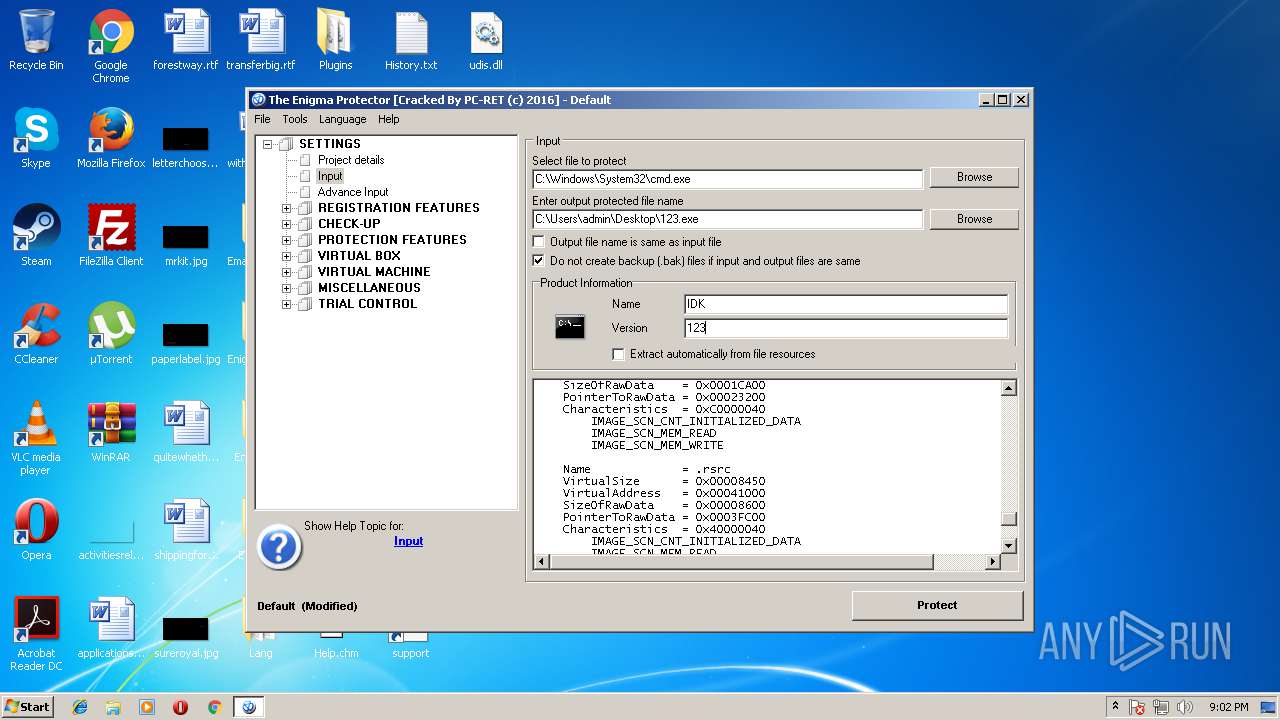Expand TRIAL CONTROL tree node

[x=287, y=304]
